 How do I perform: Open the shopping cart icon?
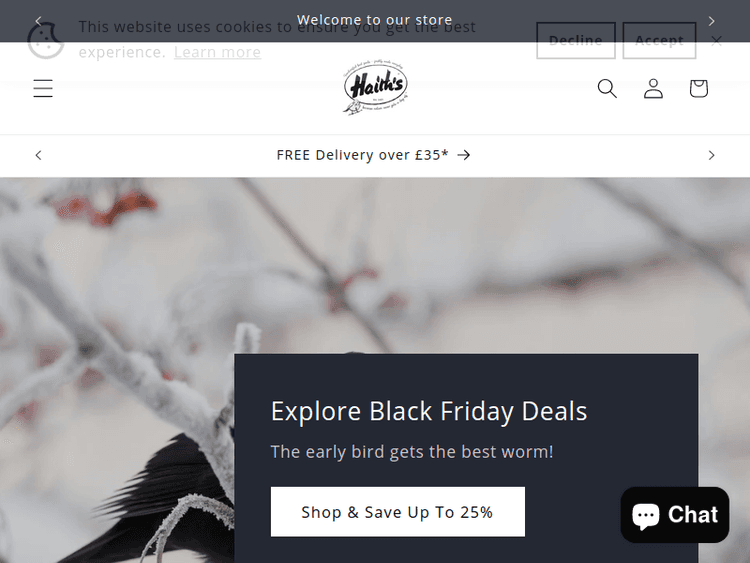click(x=698, y=88)
